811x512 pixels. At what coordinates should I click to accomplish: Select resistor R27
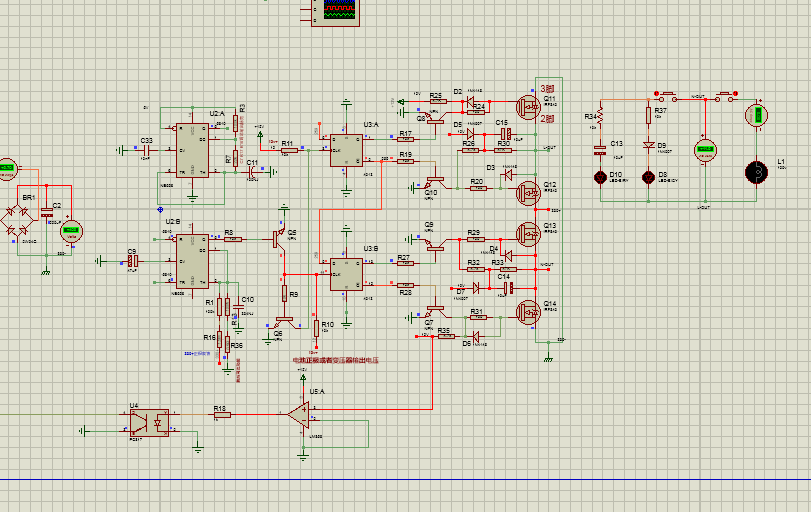406,263
